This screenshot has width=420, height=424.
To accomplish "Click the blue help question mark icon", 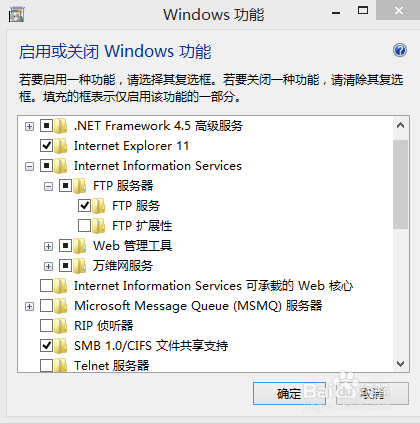I will coord(400,51).
